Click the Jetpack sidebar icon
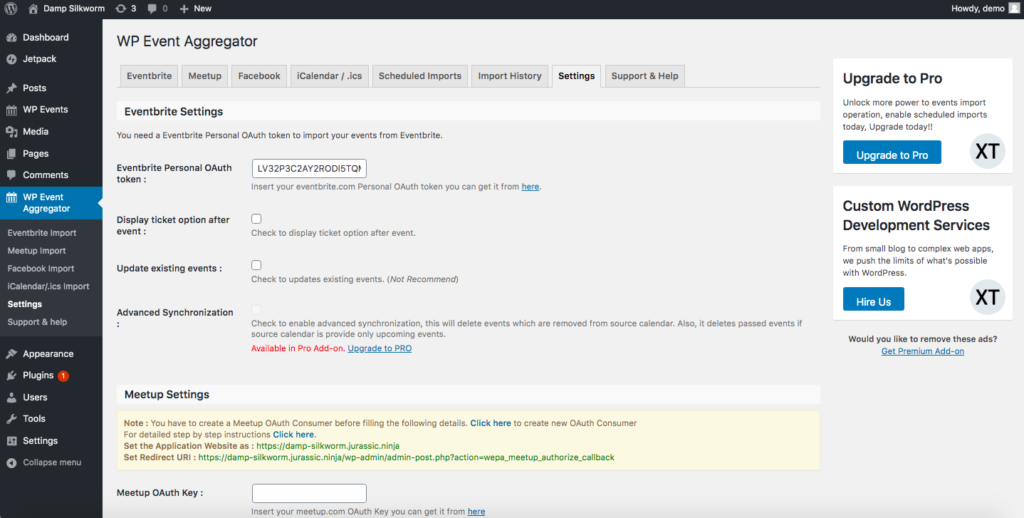The height and width of the screenshot is (518, 1024). (x=11, y=59)
